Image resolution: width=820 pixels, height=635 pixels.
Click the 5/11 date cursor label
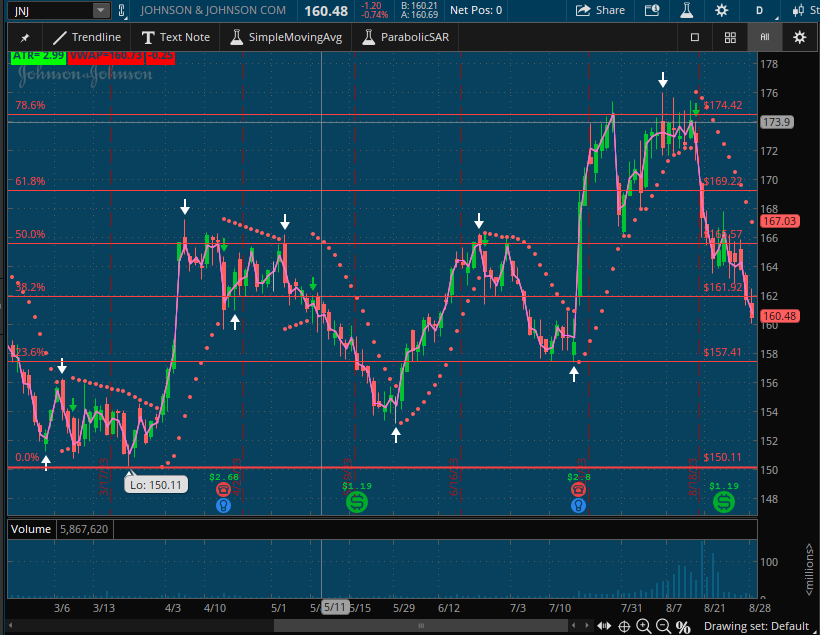[x=334, y=607]
